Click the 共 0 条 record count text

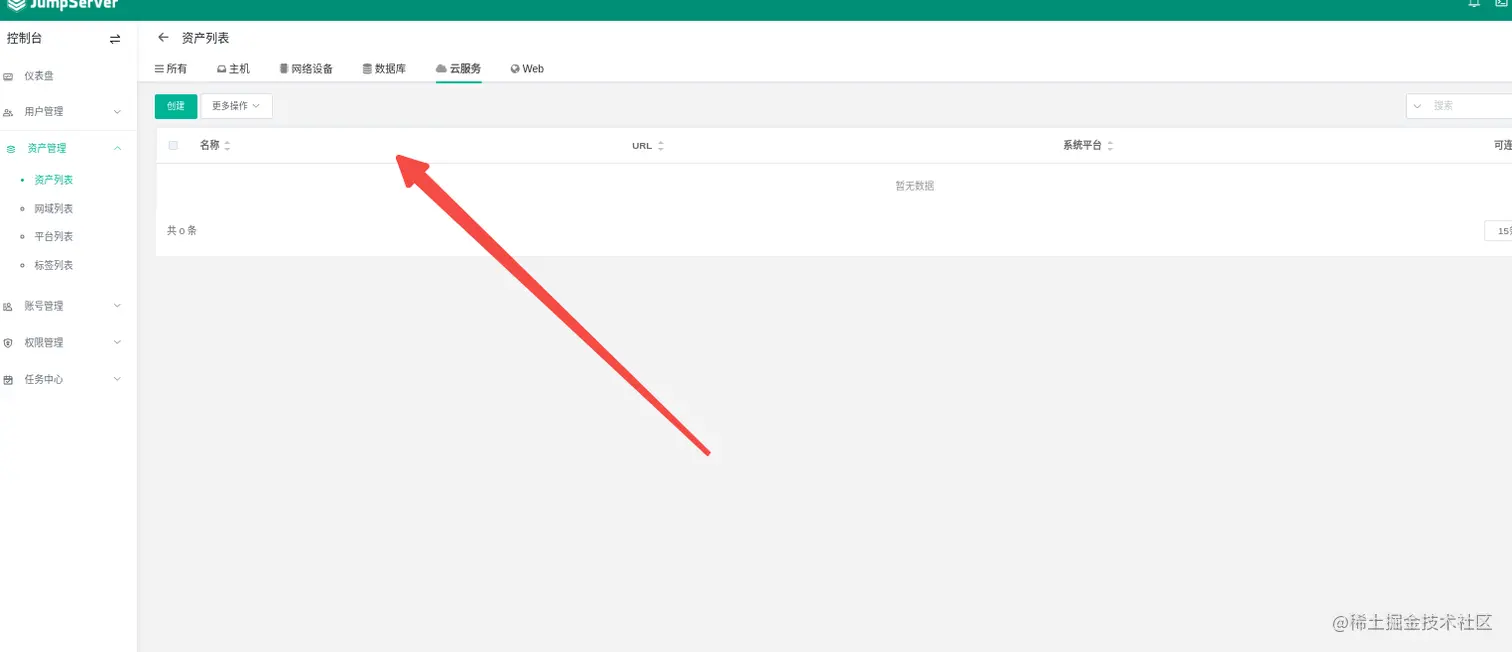[182, 231]
